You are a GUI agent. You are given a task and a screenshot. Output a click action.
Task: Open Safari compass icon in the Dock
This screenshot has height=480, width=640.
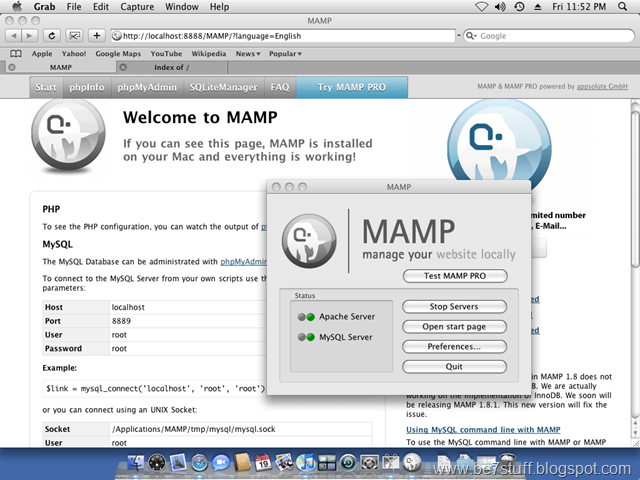(200, 463)
